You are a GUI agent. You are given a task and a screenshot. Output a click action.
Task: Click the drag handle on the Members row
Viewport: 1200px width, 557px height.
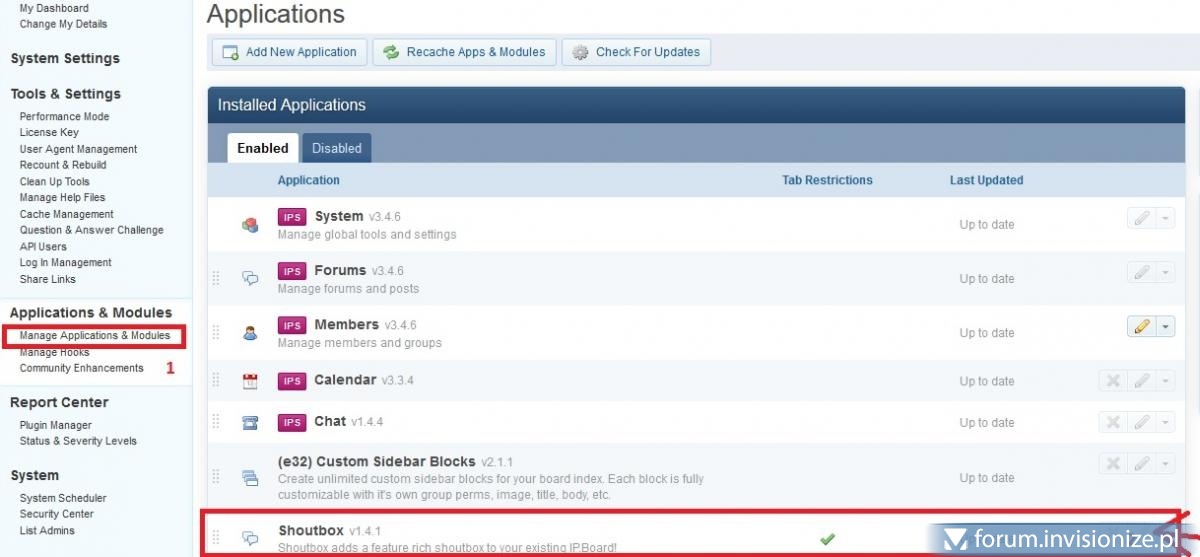click(x=216, y=333)
